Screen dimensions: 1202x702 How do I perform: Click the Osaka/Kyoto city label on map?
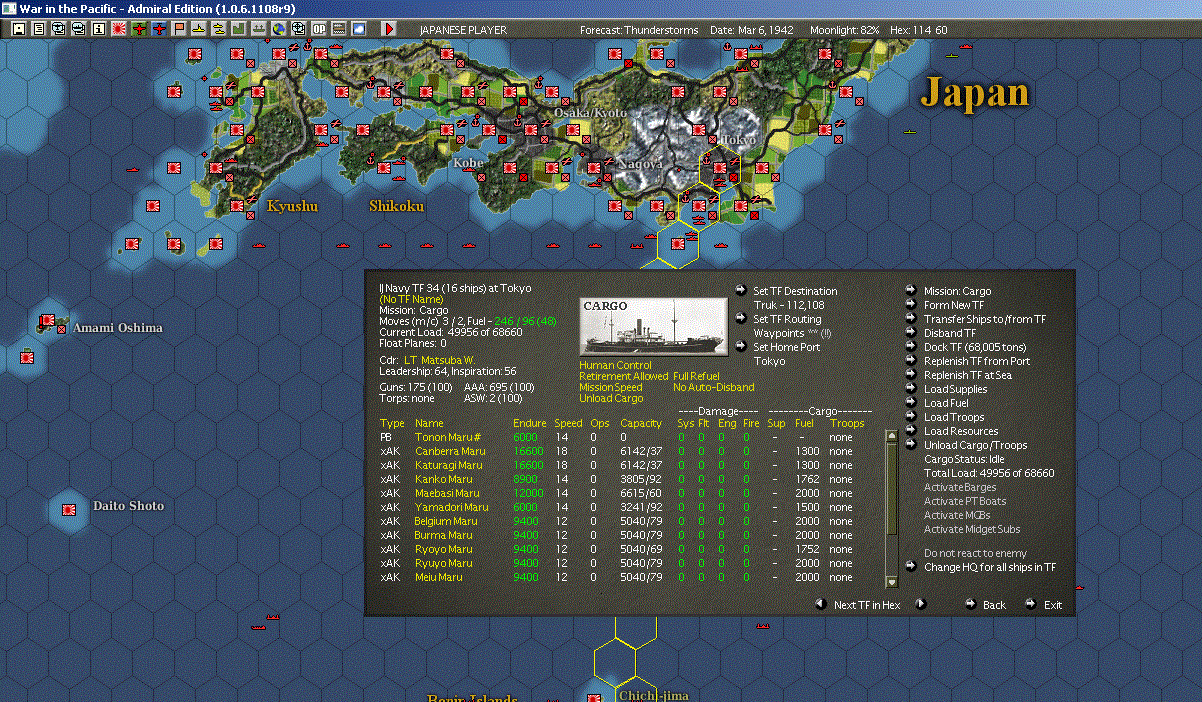tap(591, 113)
